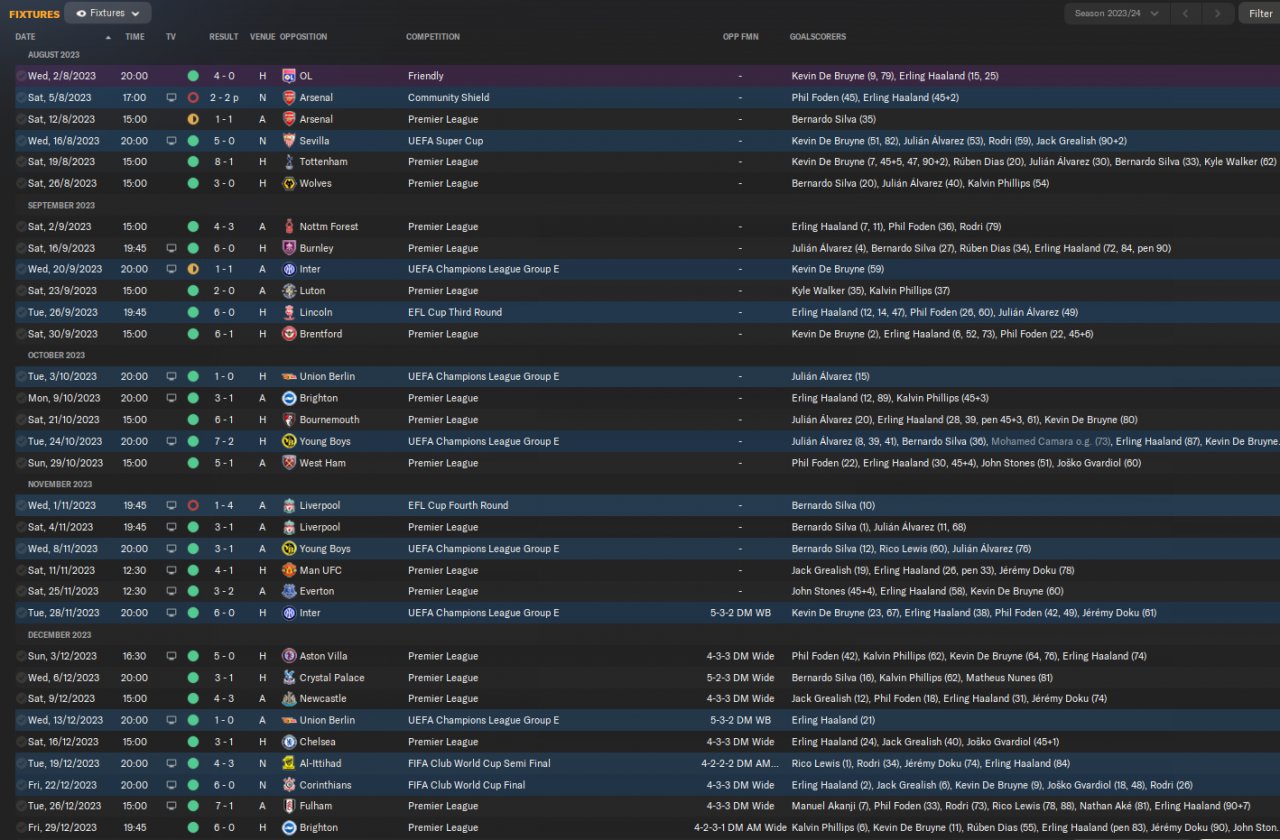
Task: Click the West Ham club badge
Action: pos(289,463)
